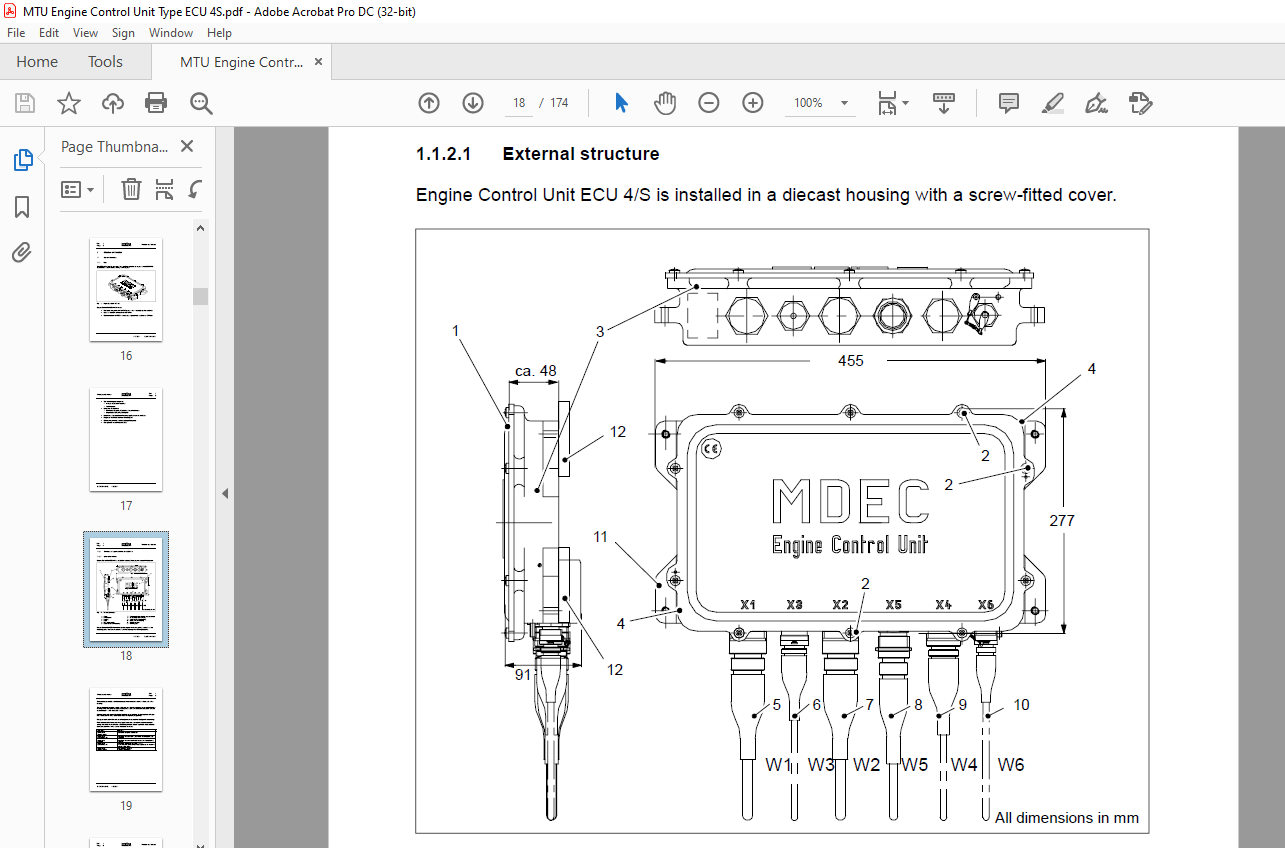Click the "277" dimension label
Image resolution: width=1285 pixels, height=848 pixels.
click(x=1062, y=520)
